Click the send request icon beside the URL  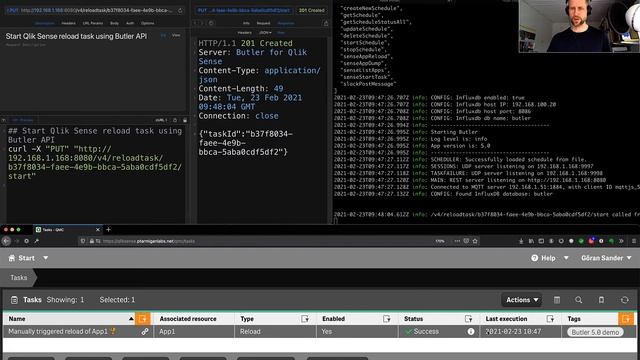(180, 10)
